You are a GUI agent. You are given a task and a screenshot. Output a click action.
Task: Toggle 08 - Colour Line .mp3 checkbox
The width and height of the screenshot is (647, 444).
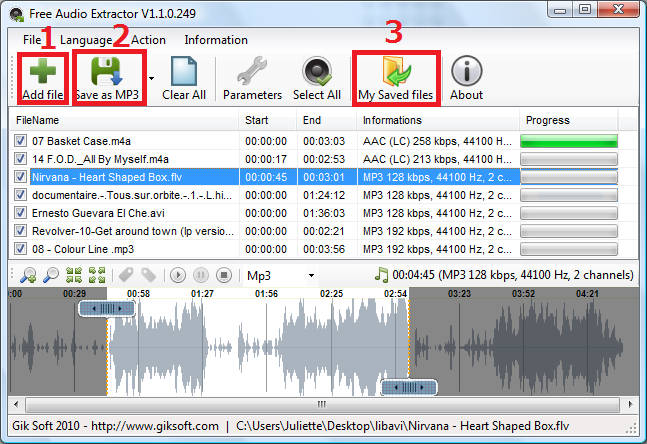point(20,249)
